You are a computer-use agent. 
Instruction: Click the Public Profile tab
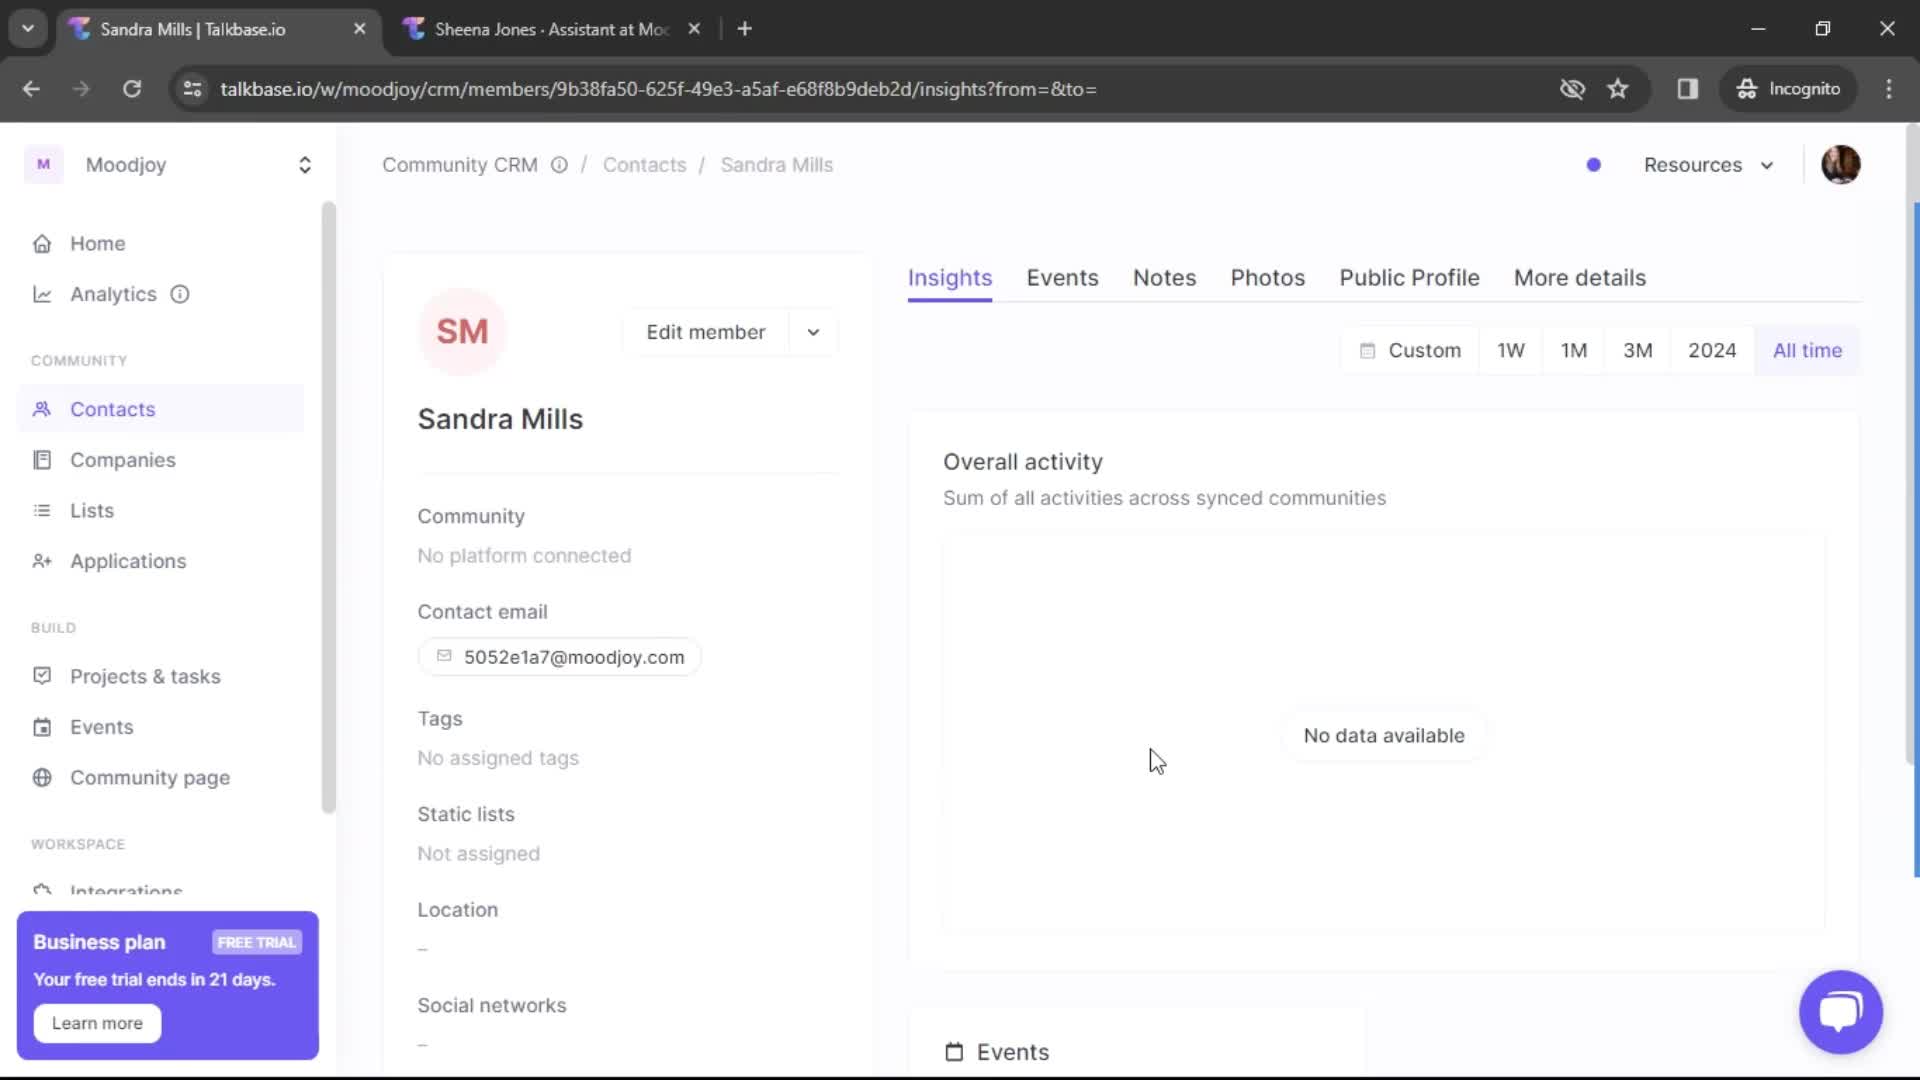point(1408,278)
